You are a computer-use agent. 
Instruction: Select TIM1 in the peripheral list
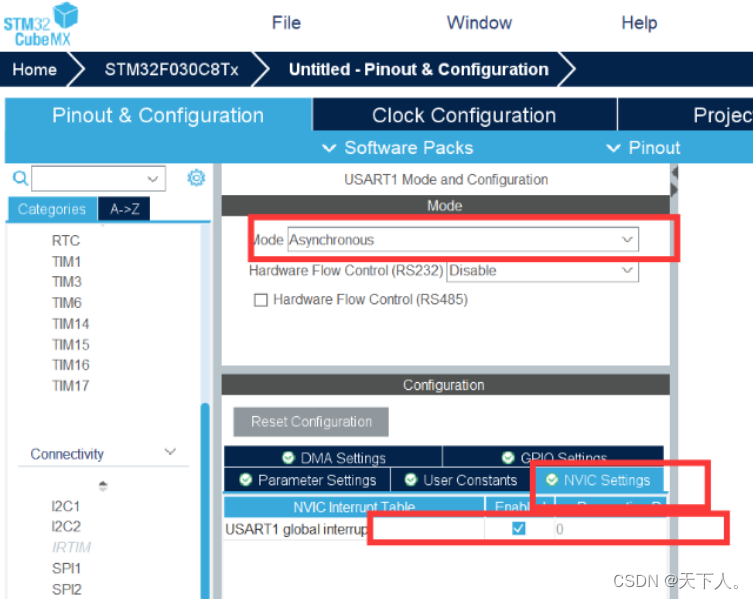click(66, 261)
